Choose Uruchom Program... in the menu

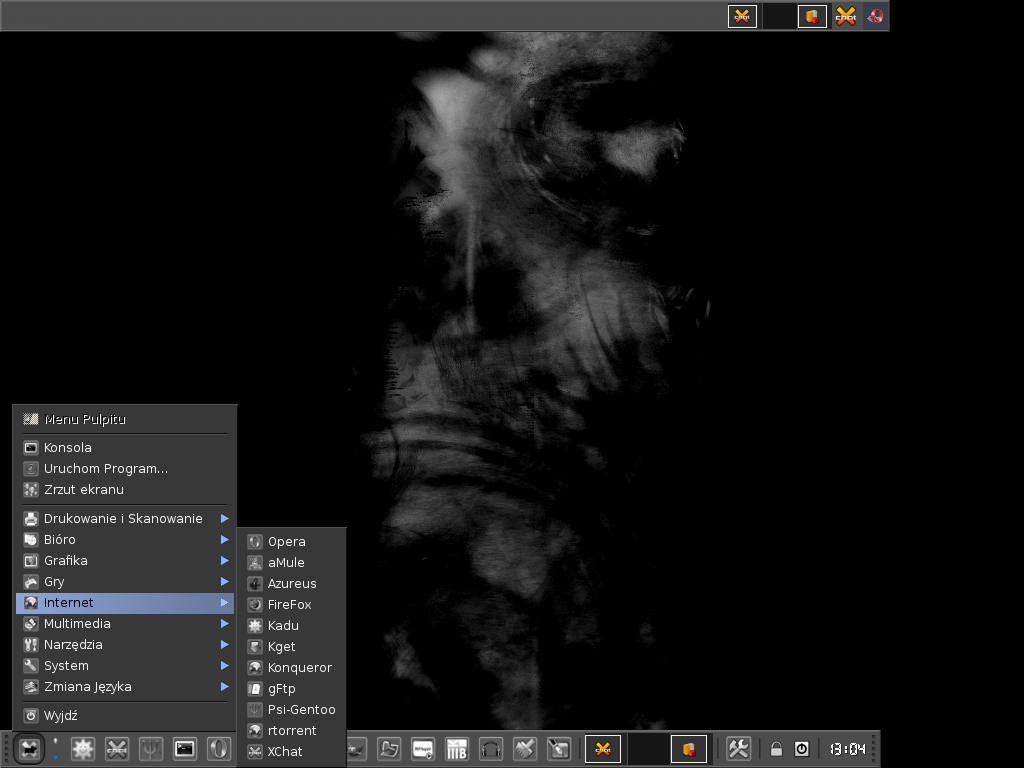coord(125,468)
